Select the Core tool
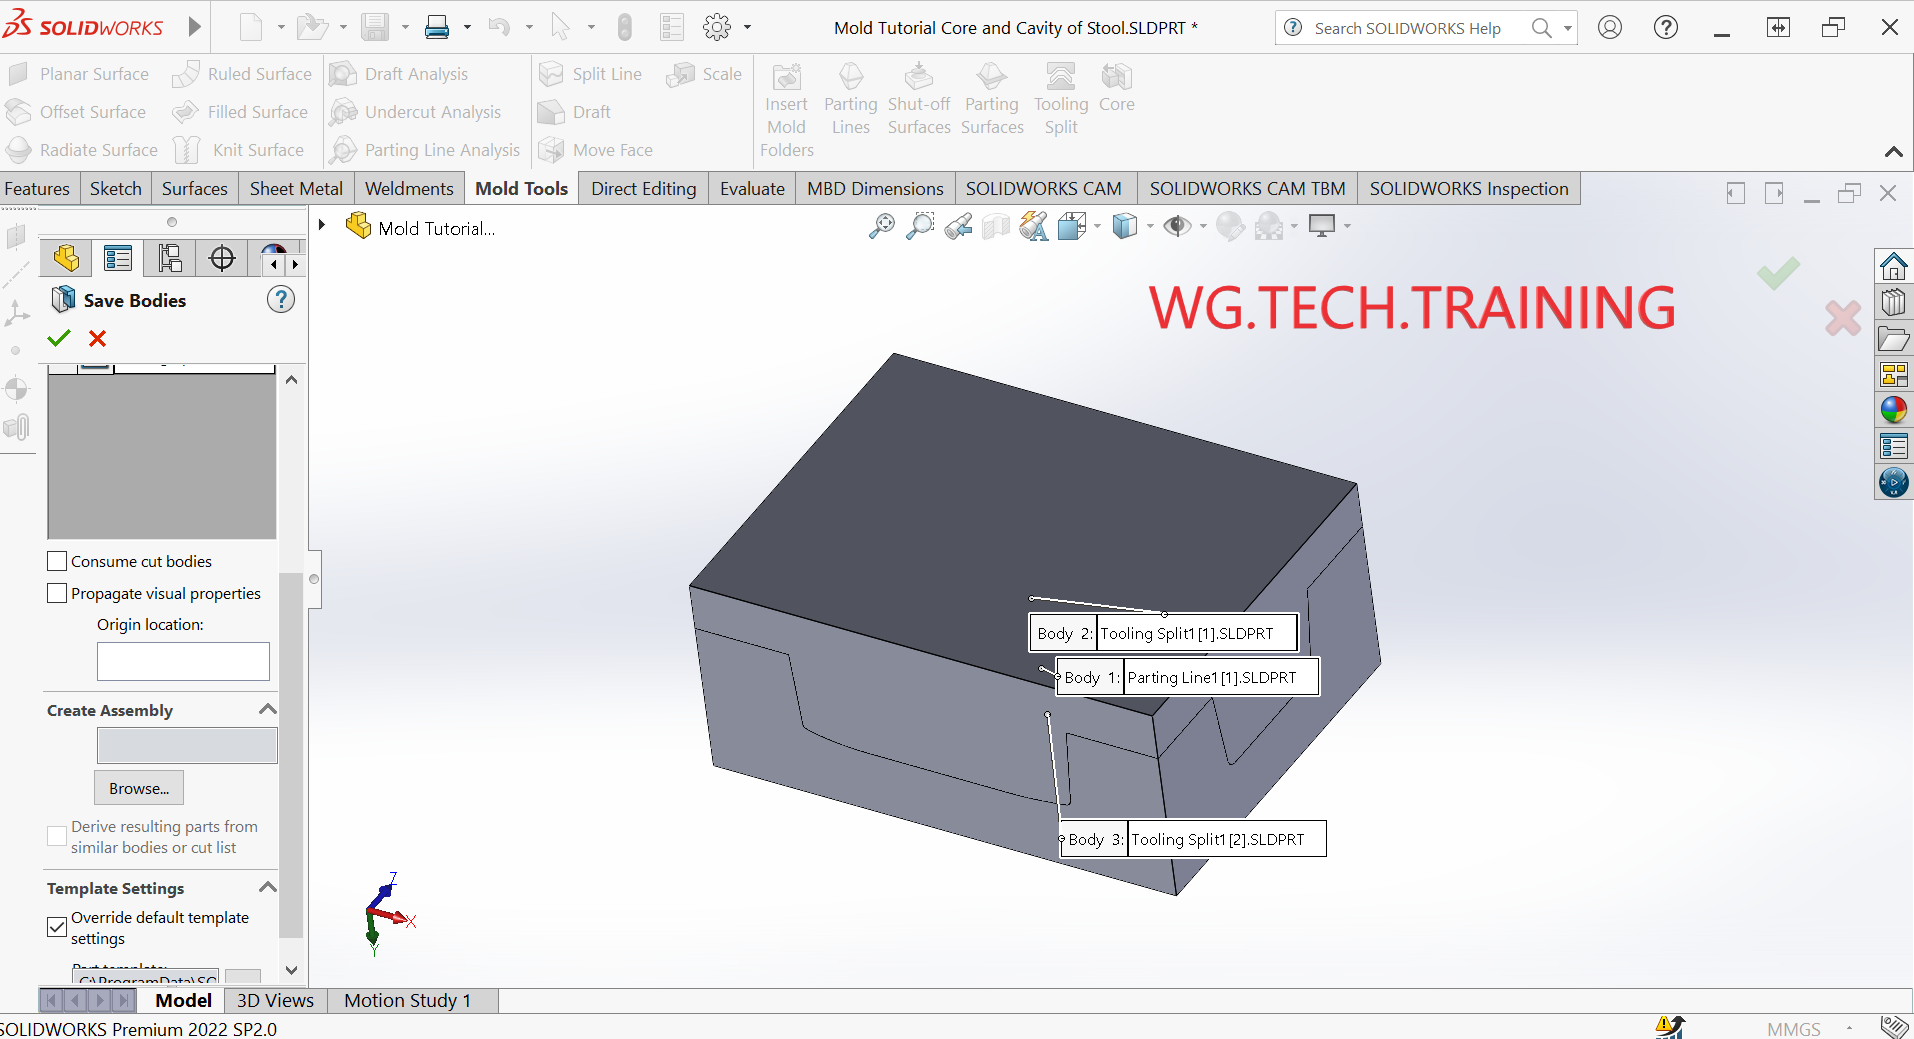Viewport: 1914px width, 1039px height. (x=1117, y=88)
